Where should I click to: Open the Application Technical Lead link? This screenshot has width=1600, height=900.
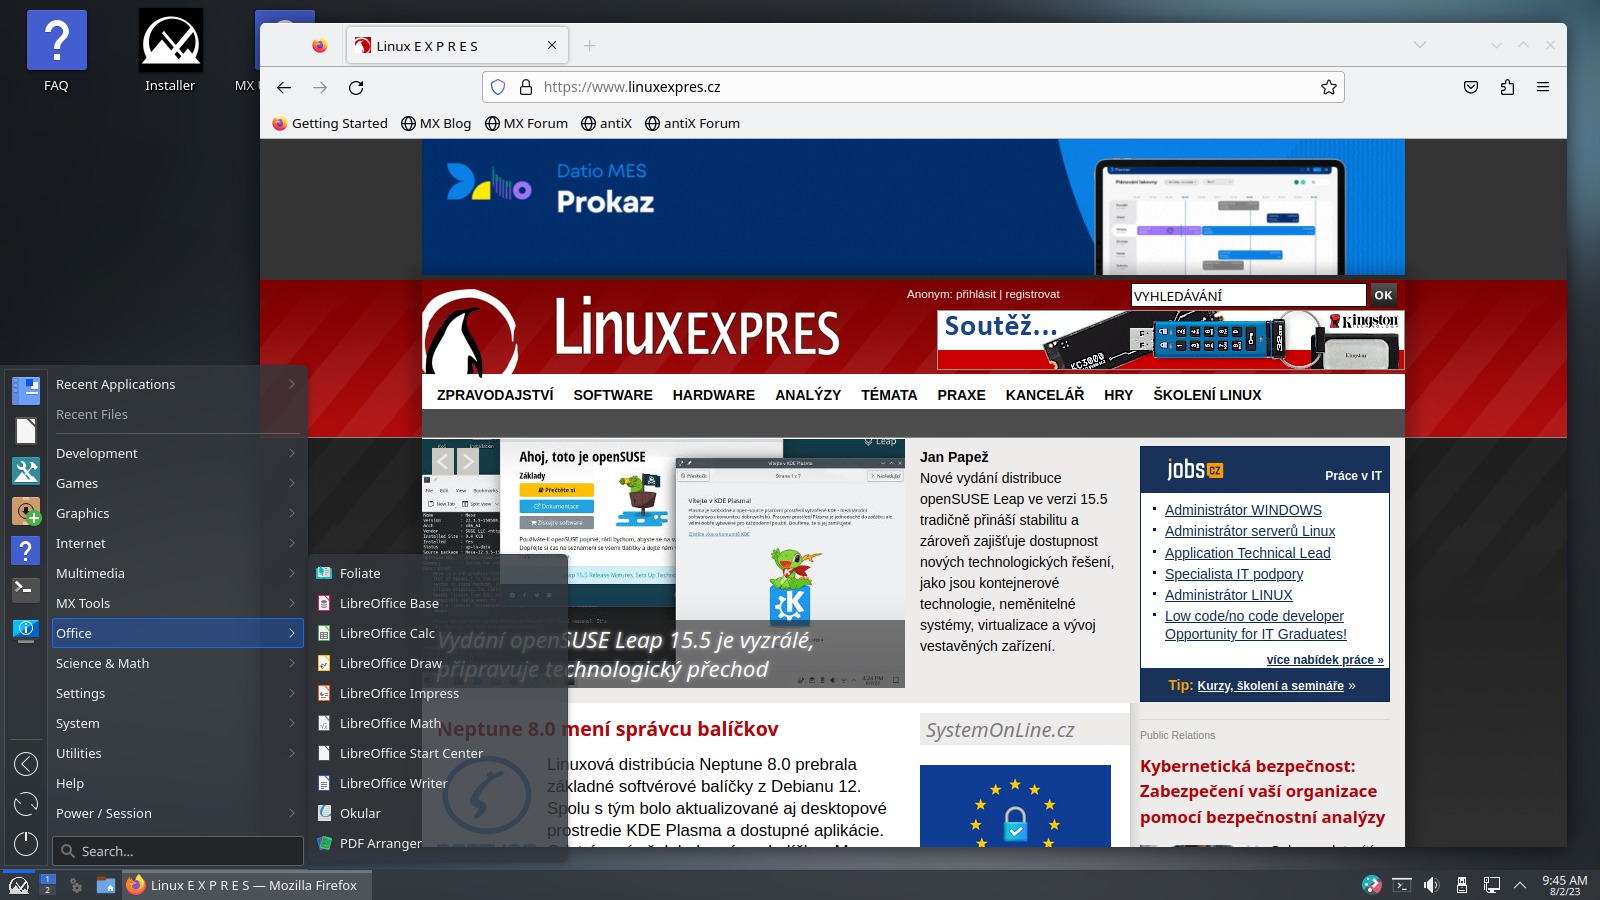tap(1248, 553)
